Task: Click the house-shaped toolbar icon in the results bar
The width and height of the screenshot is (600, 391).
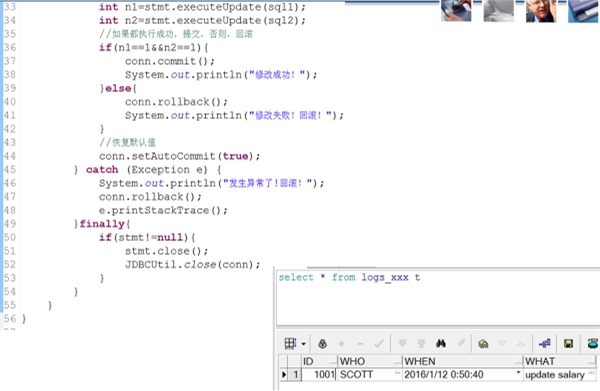Action: [x=483, y=344]
